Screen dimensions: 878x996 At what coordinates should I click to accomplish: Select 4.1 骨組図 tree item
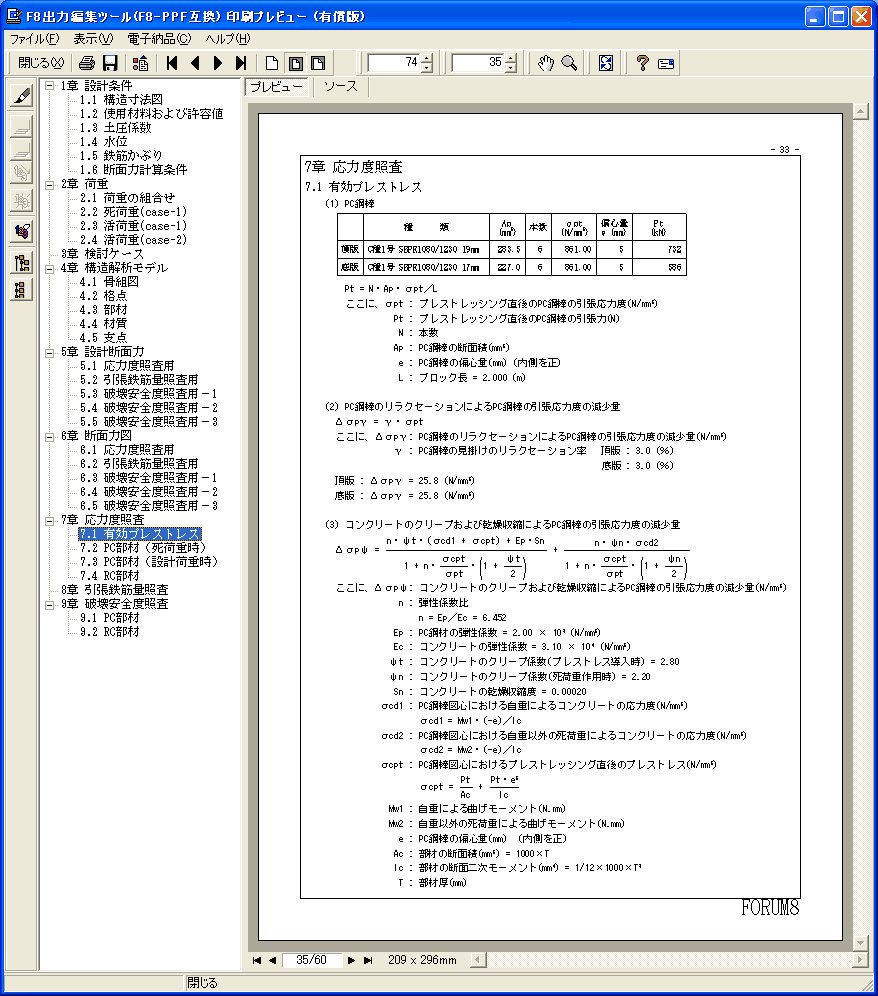(x=109, y=281)
